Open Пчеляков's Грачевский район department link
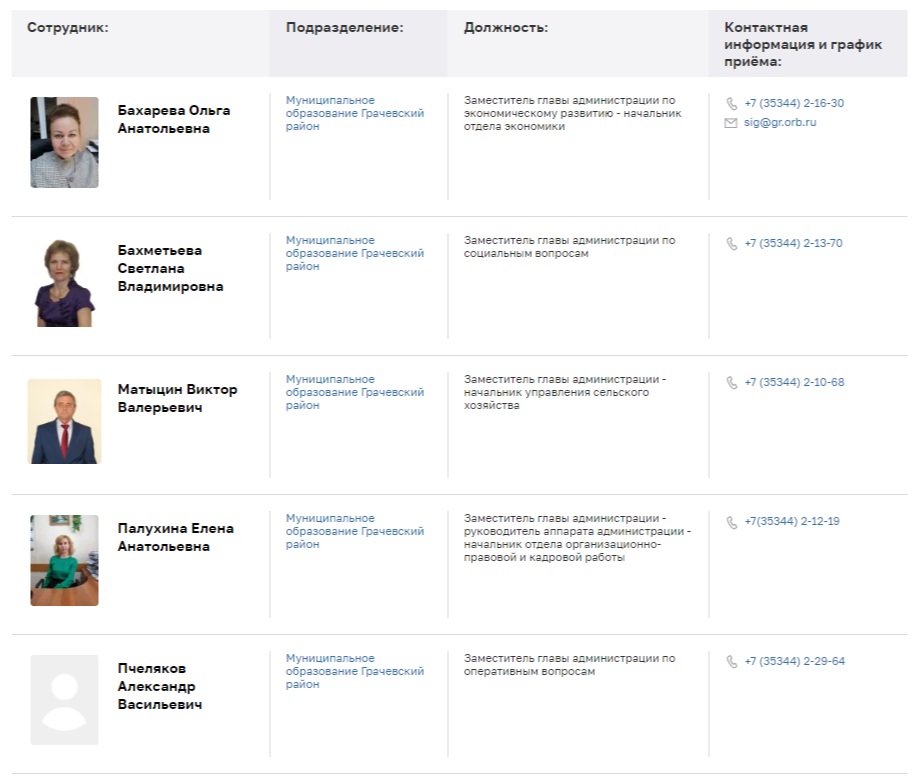The height and width of the screenshot is (777, 916). pyautogui.click(x=354, y=672)
